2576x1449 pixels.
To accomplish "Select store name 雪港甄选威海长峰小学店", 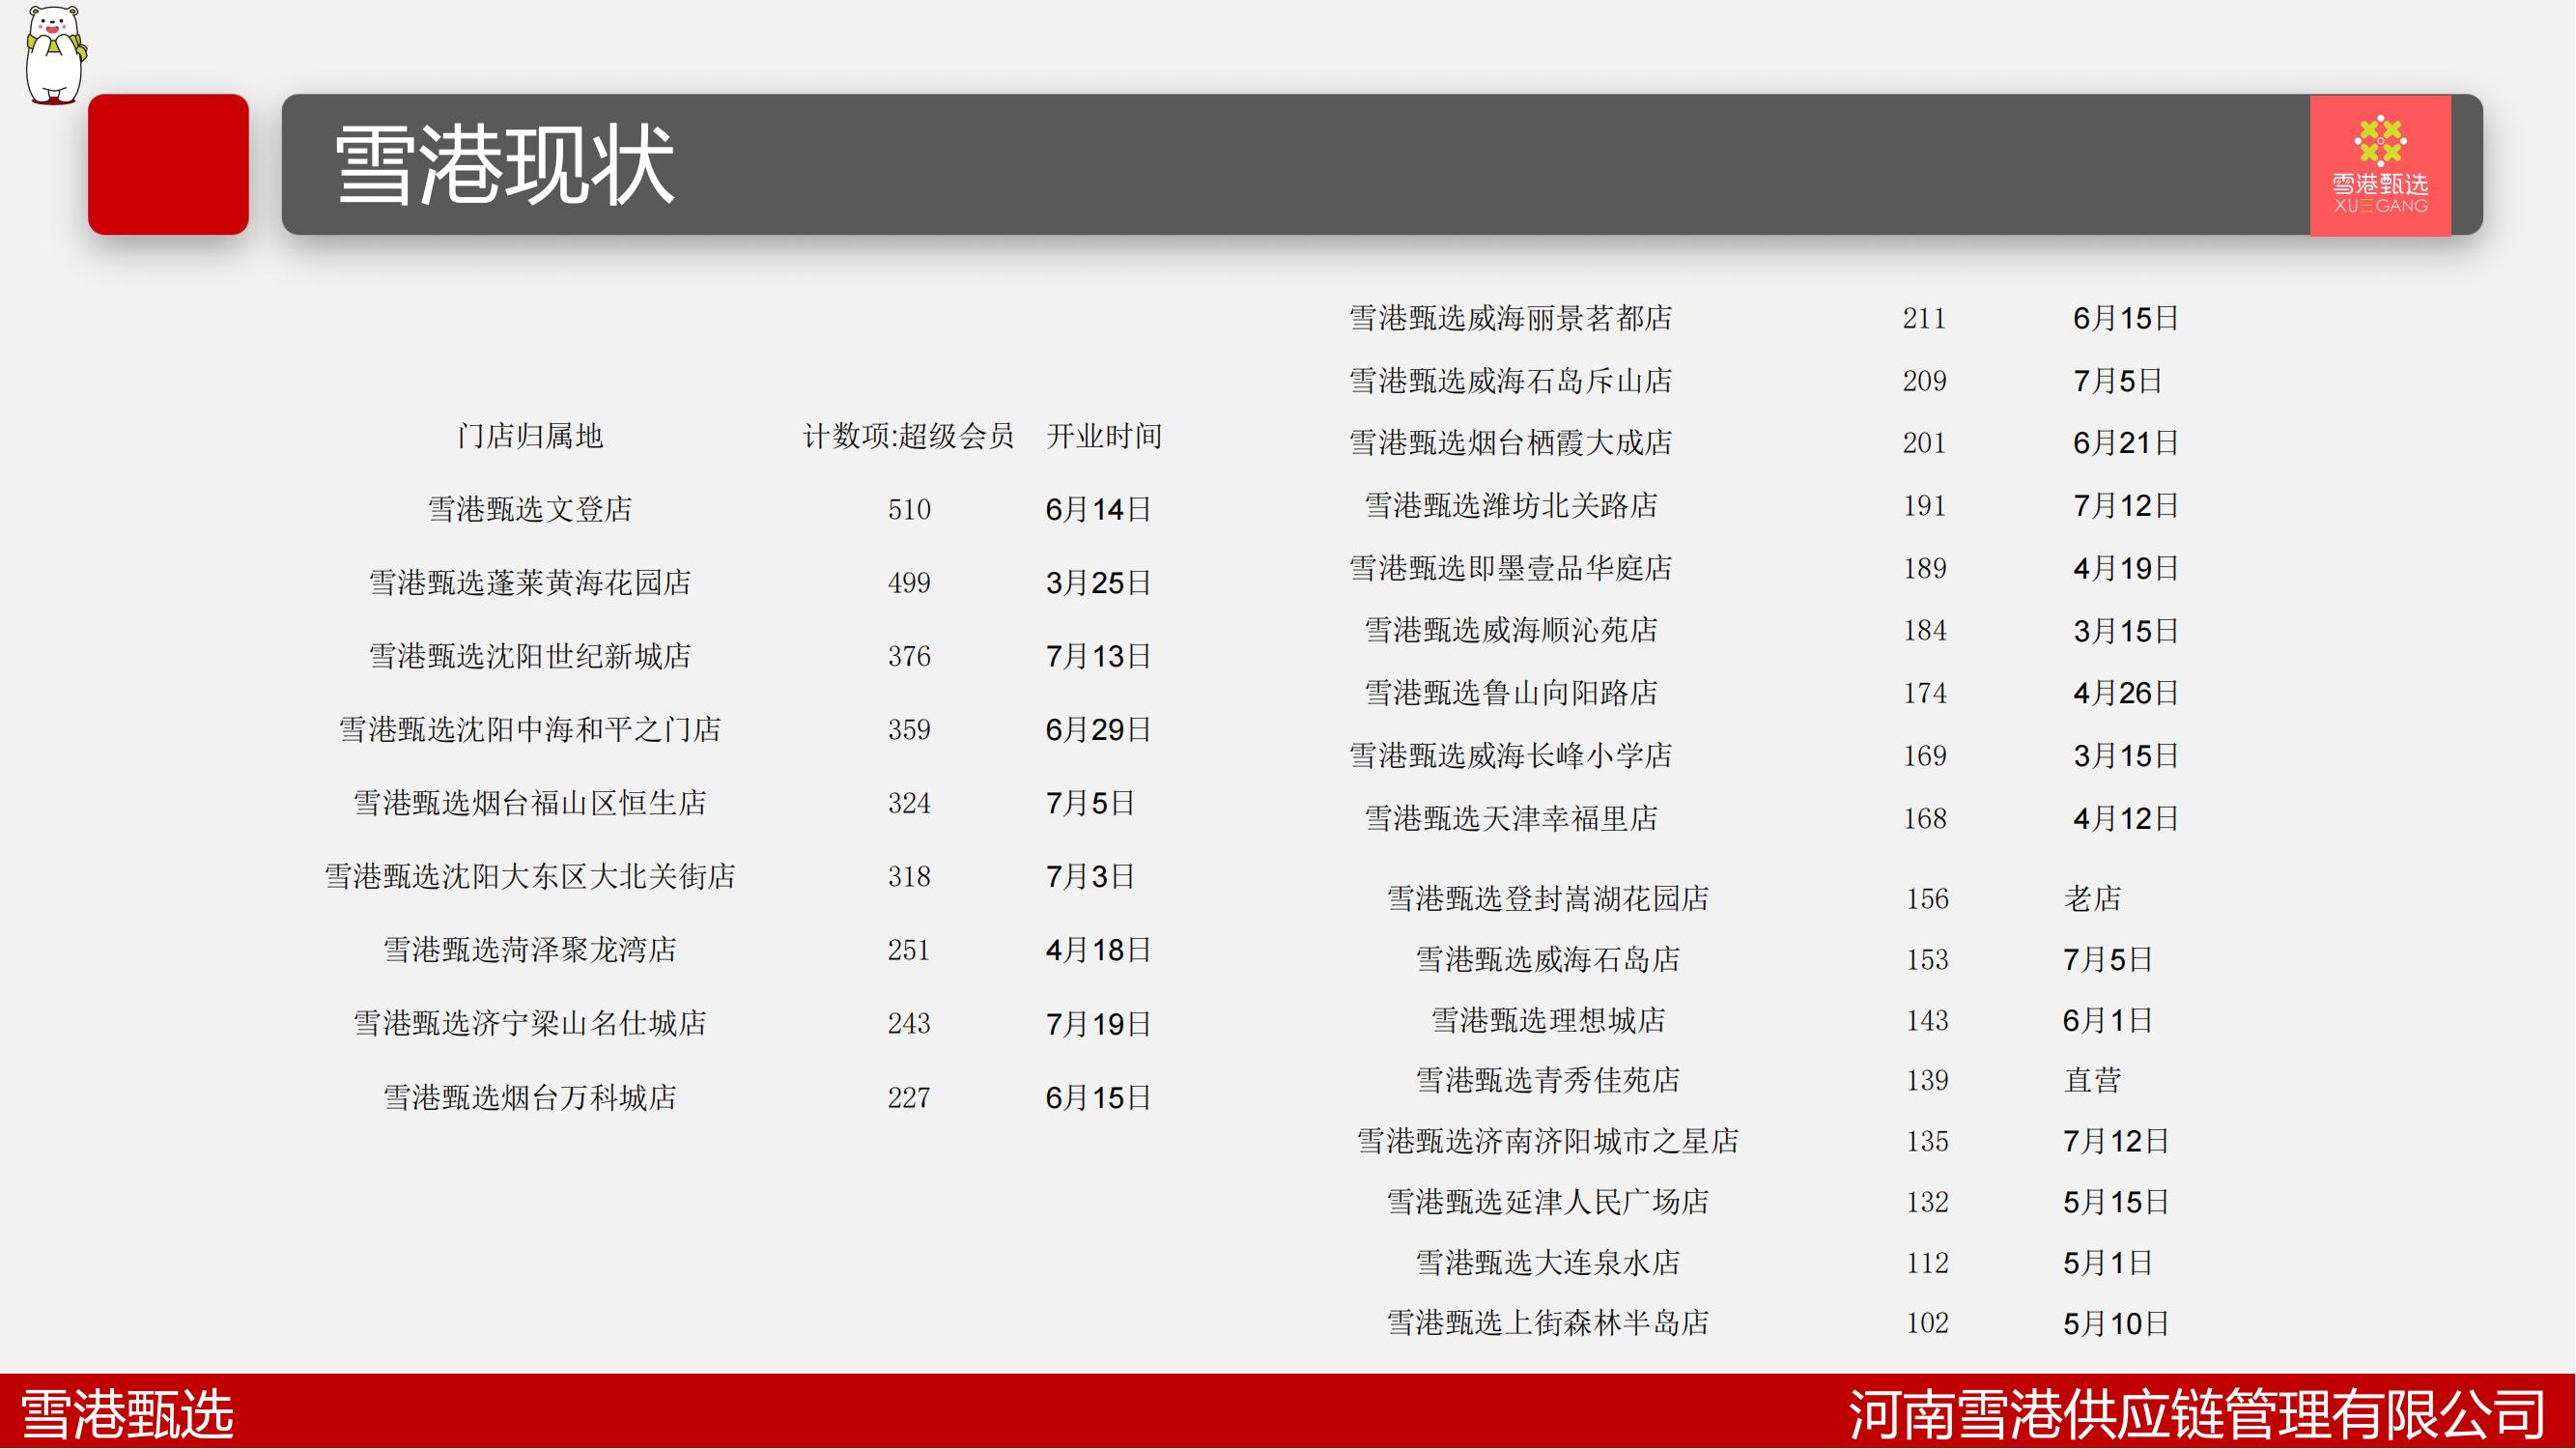I will [x=1510, y=755].
